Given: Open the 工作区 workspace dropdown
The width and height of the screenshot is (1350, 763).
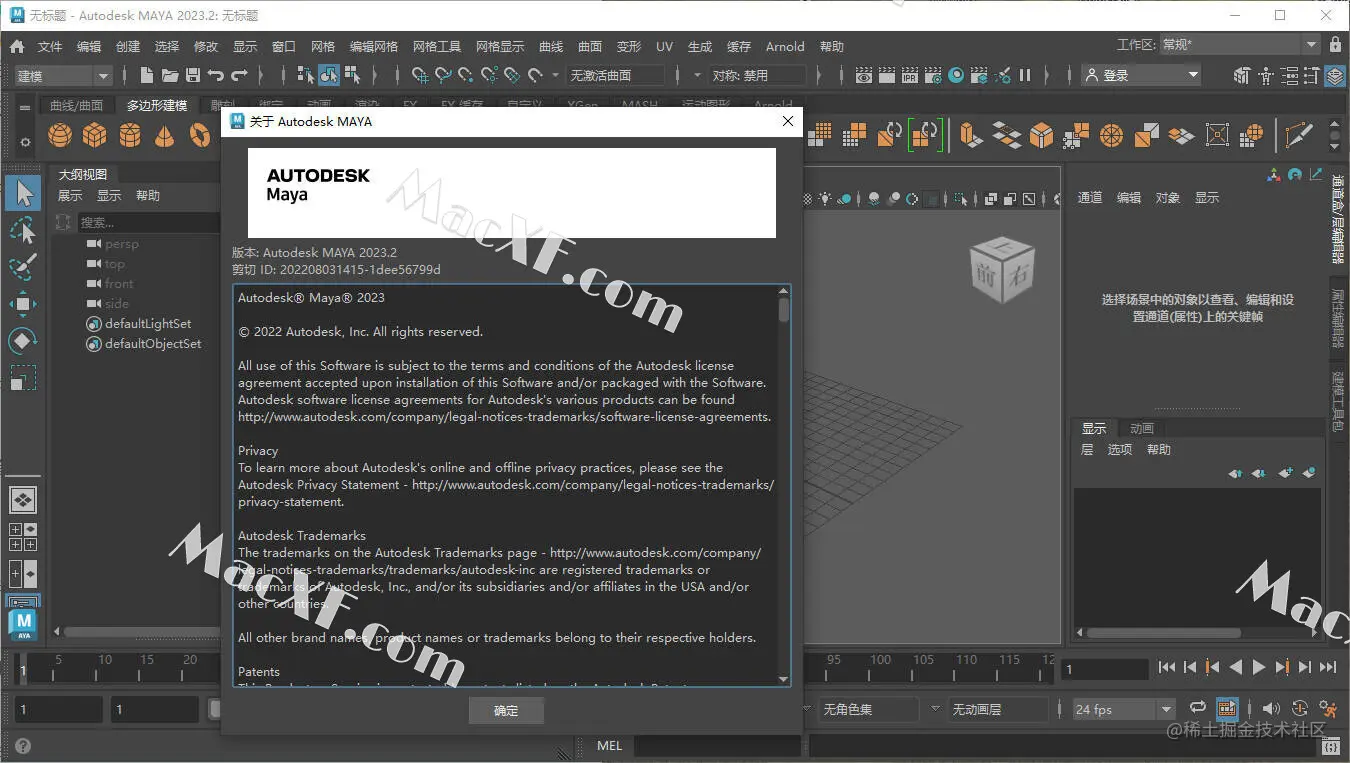Looking at the screenshot, I should pyautogui.click(x=1240, y=45).
